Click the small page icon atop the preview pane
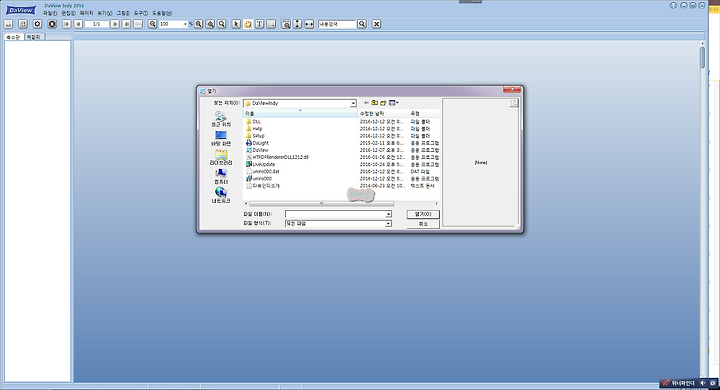Image resolution: width=720 pixels, height=390 pixels. tap(514, 103)
